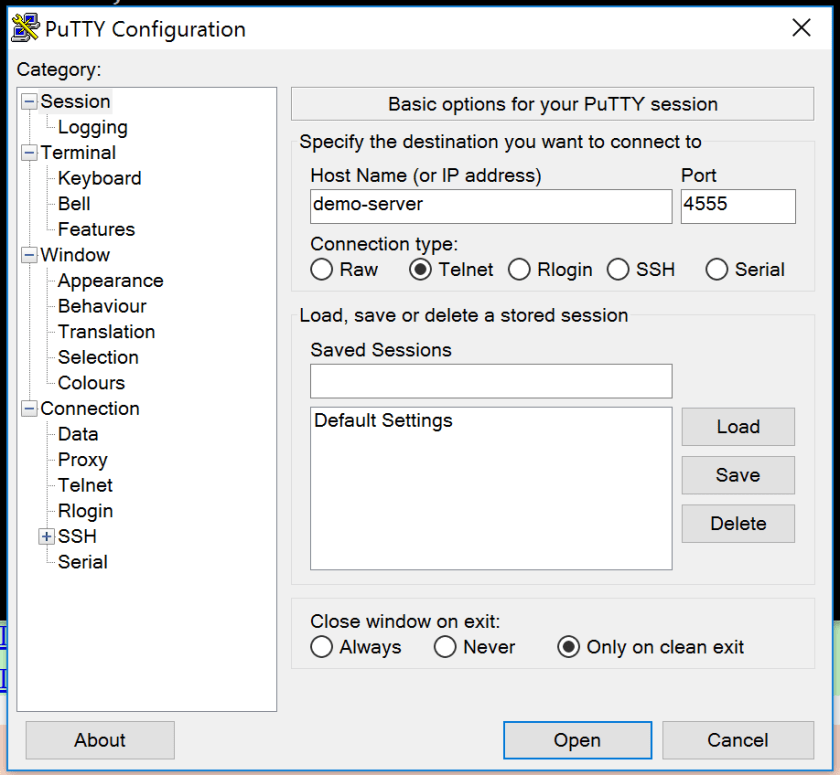Collapse the Session tree node
The height and width of the screenshot is (775, 840).
pos(29,102)
